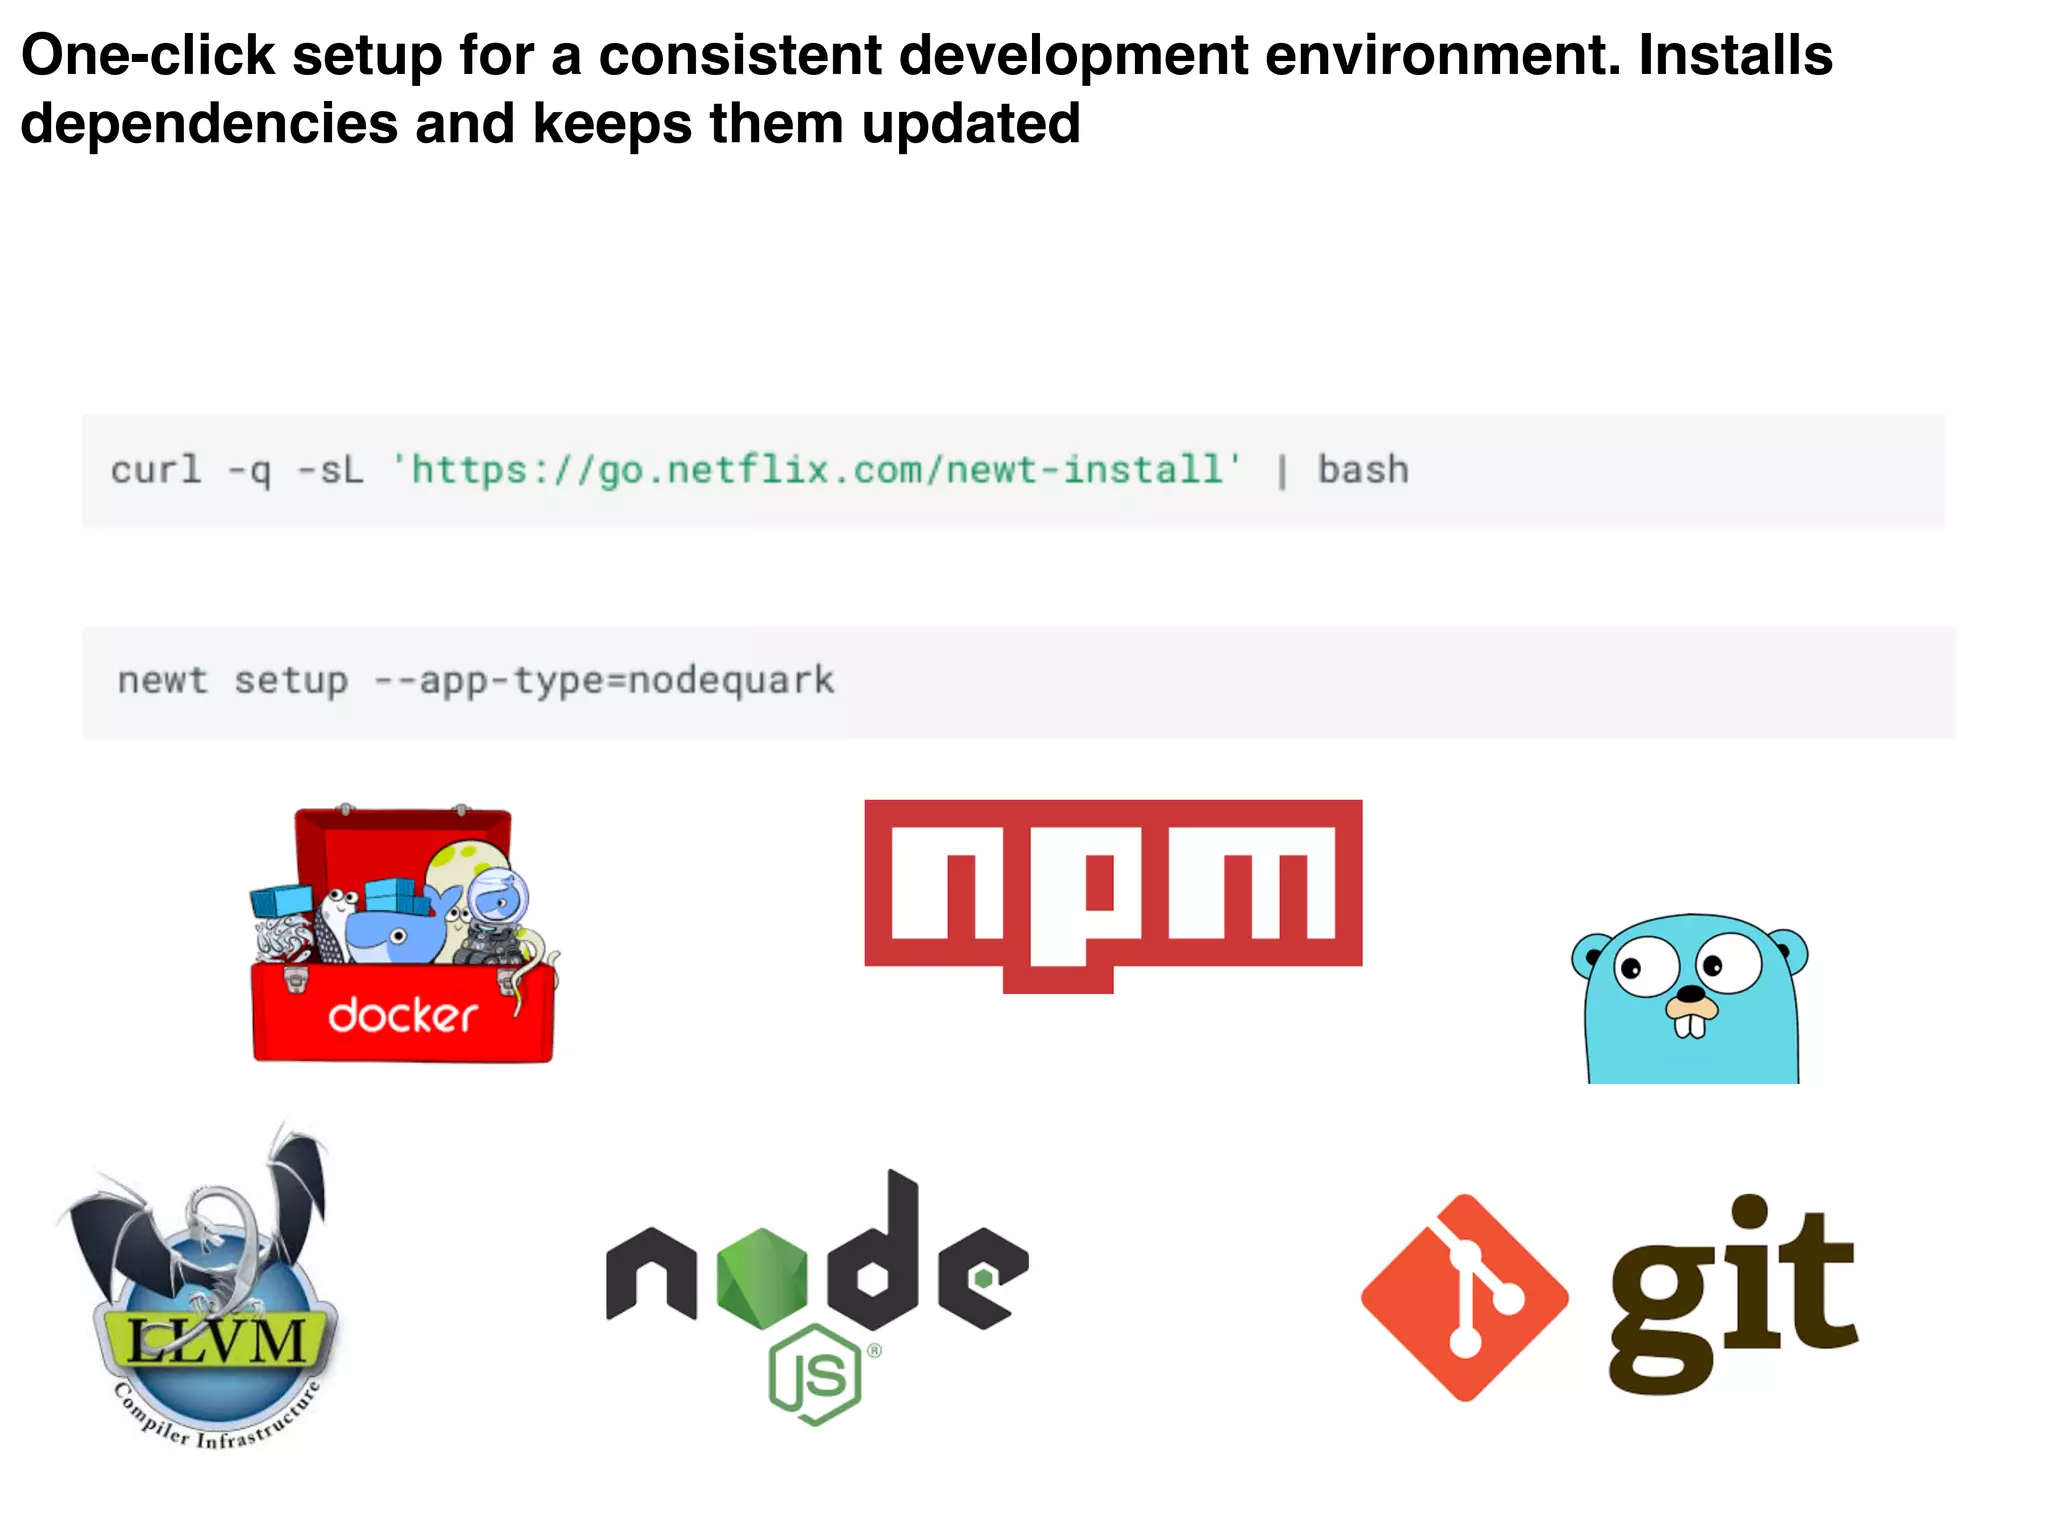The height and width of the screenshot is (1536, 2048).
Task: Click the red npm logo
Action: (x=1113, y=896)
